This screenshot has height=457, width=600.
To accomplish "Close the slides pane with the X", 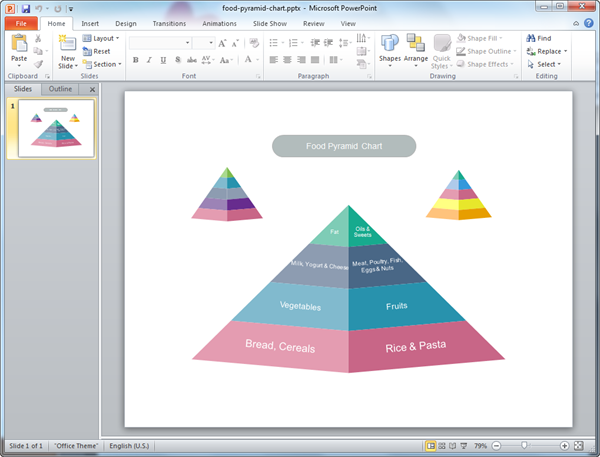I will [x=92, y=90].
